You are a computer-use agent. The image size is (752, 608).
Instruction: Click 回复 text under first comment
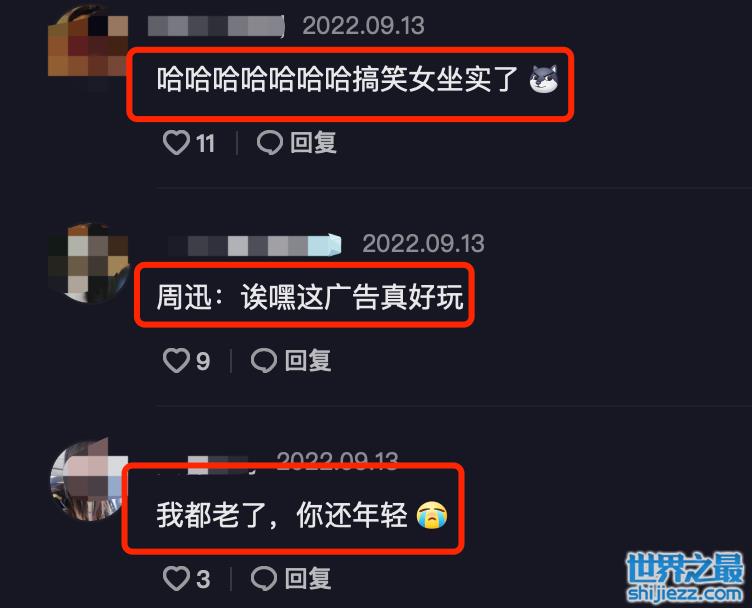point(313,143)
